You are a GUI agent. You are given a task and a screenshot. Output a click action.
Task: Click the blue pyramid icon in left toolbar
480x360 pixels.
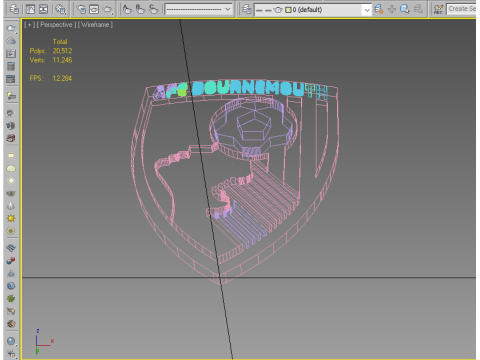point(11,273)
